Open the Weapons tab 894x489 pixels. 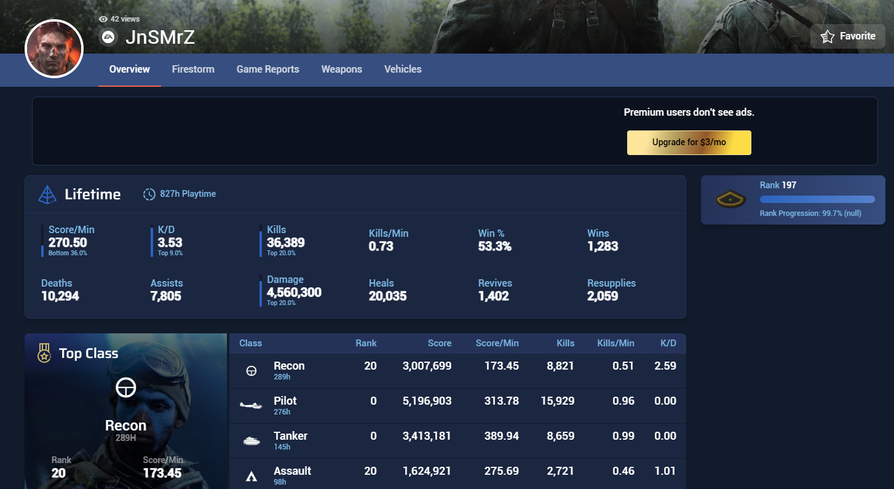pos(341,70)
